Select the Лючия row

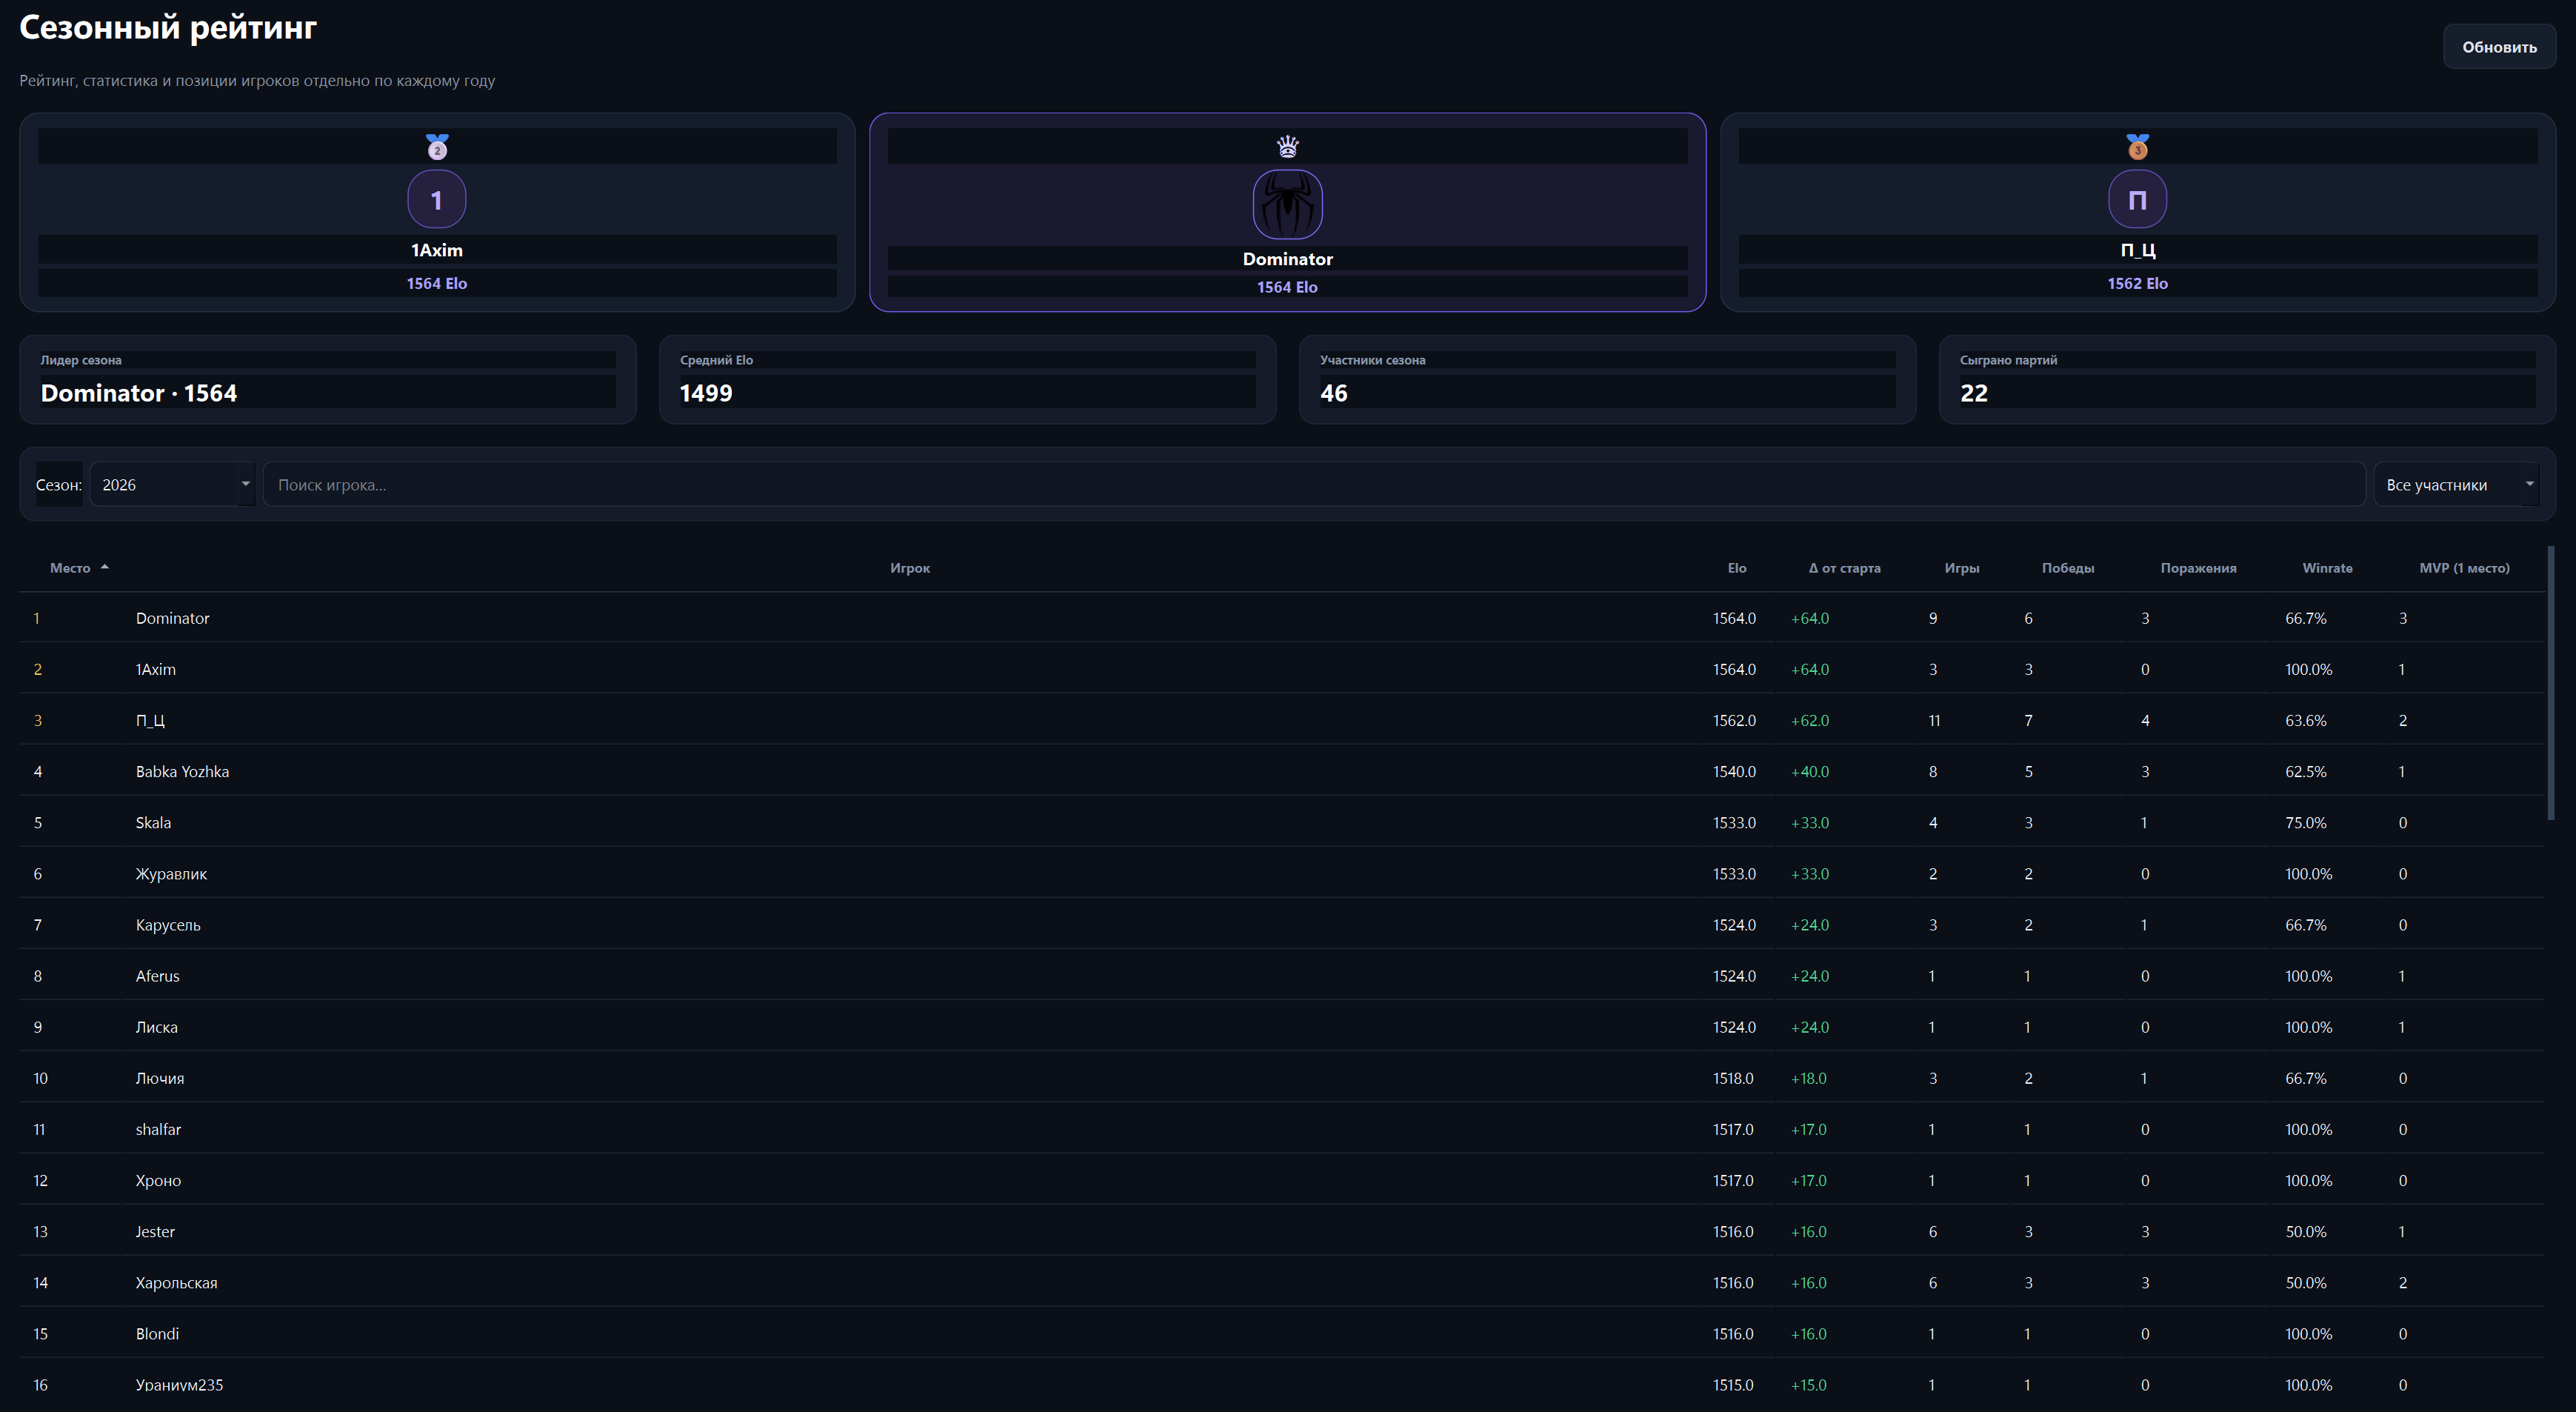[1282, 1077]
